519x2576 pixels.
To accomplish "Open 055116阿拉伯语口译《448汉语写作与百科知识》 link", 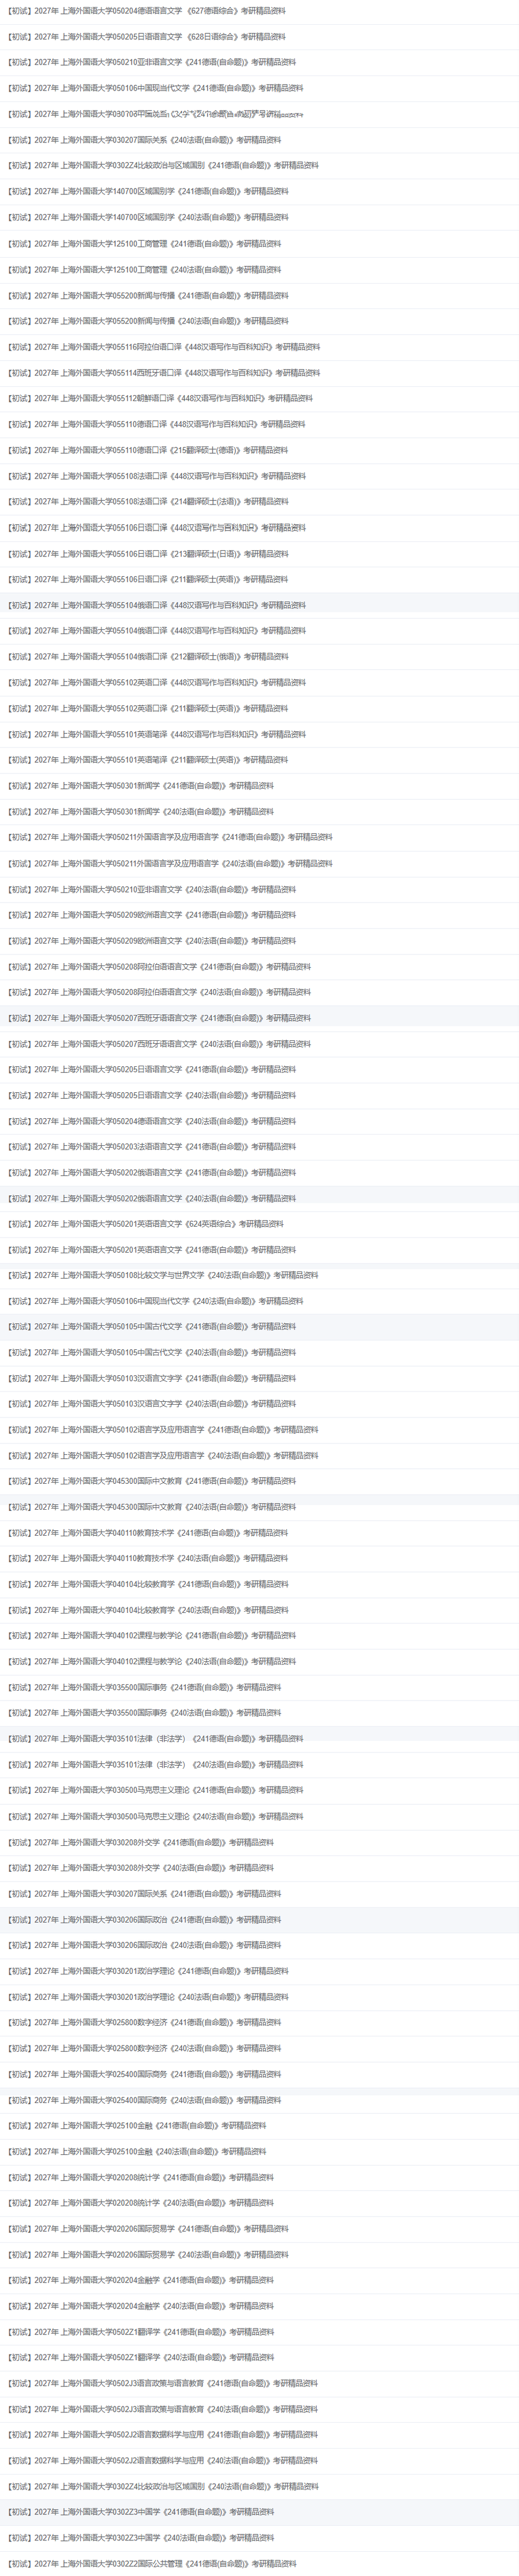I will pos(164,347).
